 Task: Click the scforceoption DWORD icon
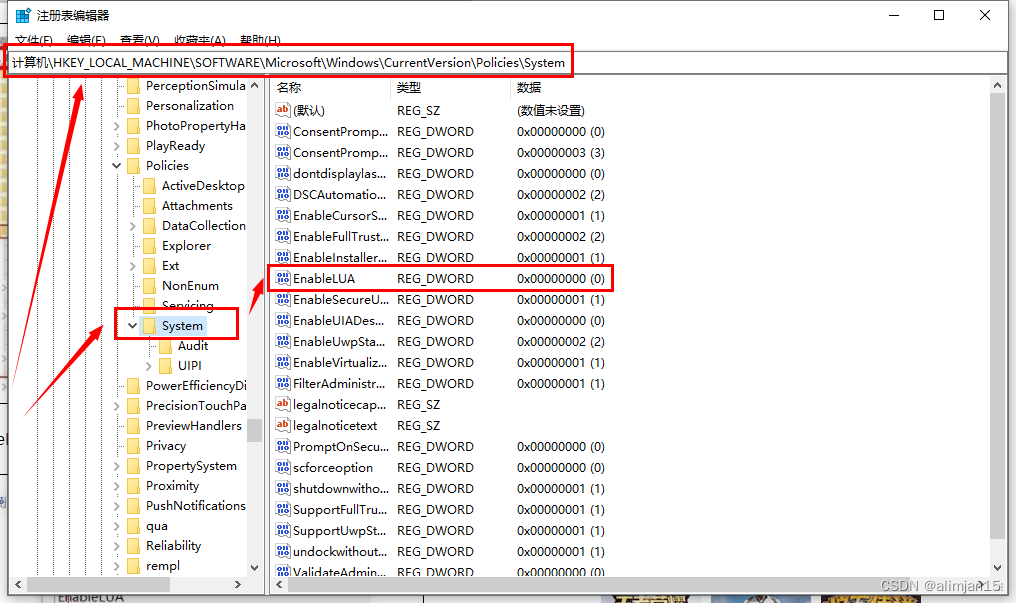pyautogui.click(x=283, y=467)
